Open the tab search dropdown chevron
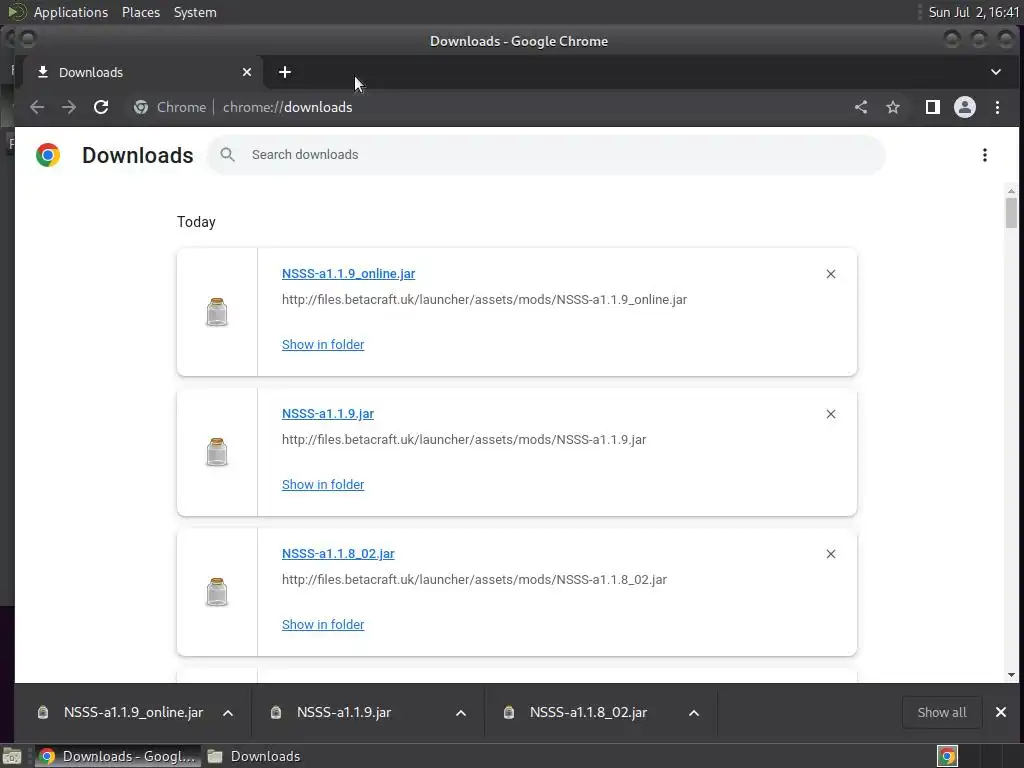This screenshot has width=1024, height=768. pos(996,72)
